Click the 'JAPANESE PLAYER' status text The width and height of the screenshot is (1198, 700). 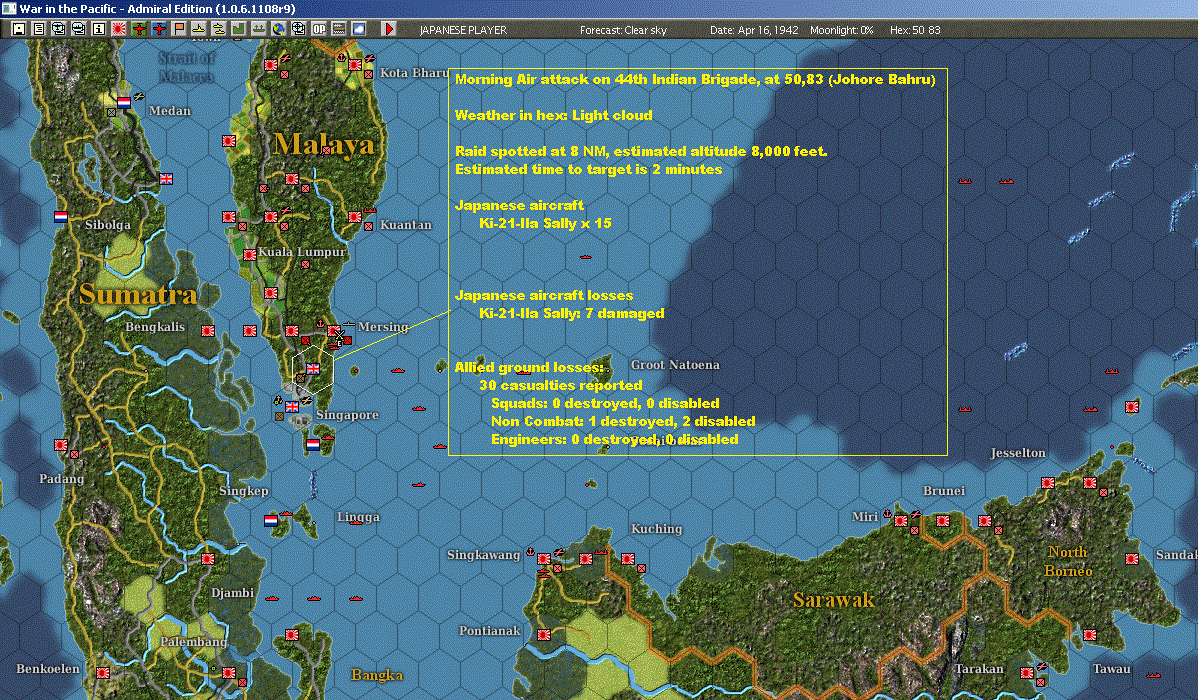click(463, 30)
